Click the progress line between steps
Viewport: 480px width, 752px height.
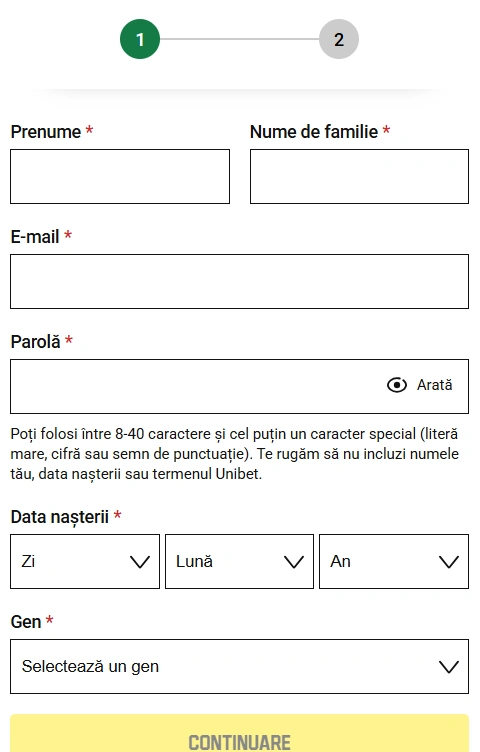pos(239,39)
